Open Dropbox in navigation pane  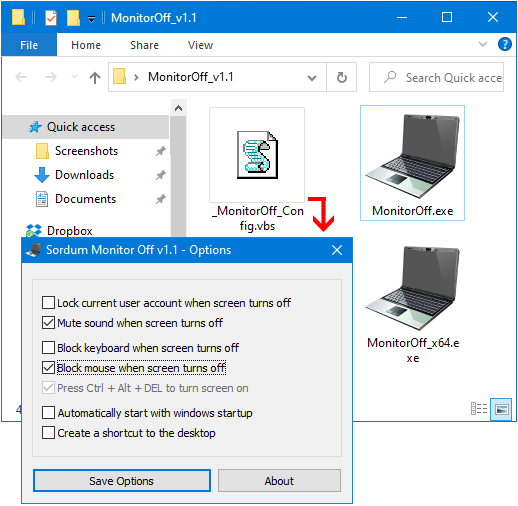(70, 231)
